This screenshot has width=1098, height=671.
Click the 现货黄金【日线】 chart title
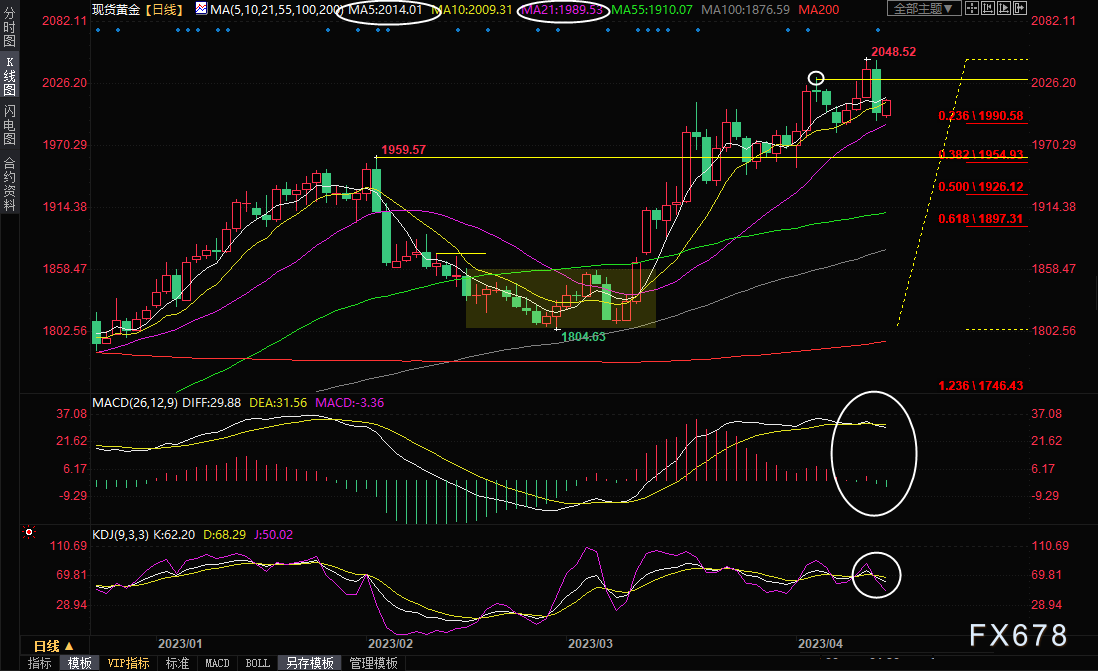138,9
